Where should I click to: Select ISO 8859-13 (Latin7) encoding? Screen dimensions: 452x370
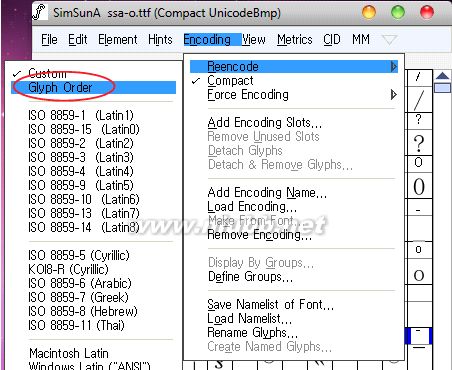84,214
